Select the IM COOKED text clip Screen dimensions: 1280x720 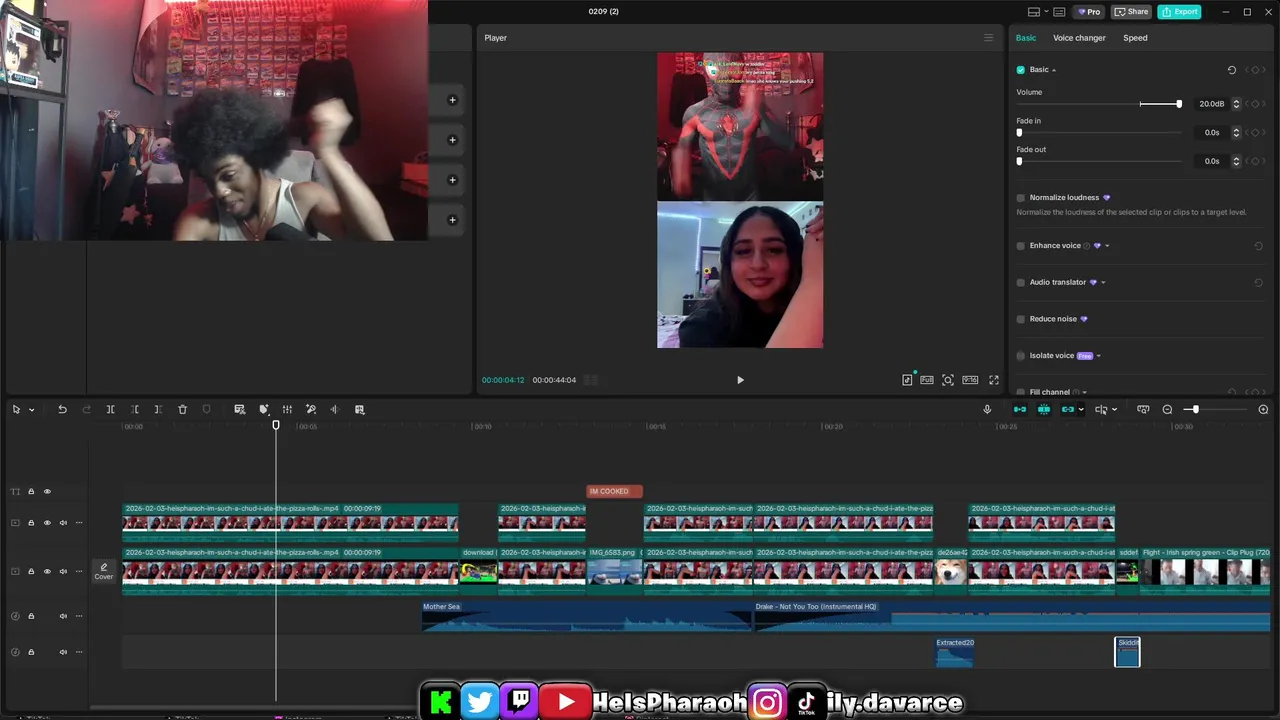614,491
